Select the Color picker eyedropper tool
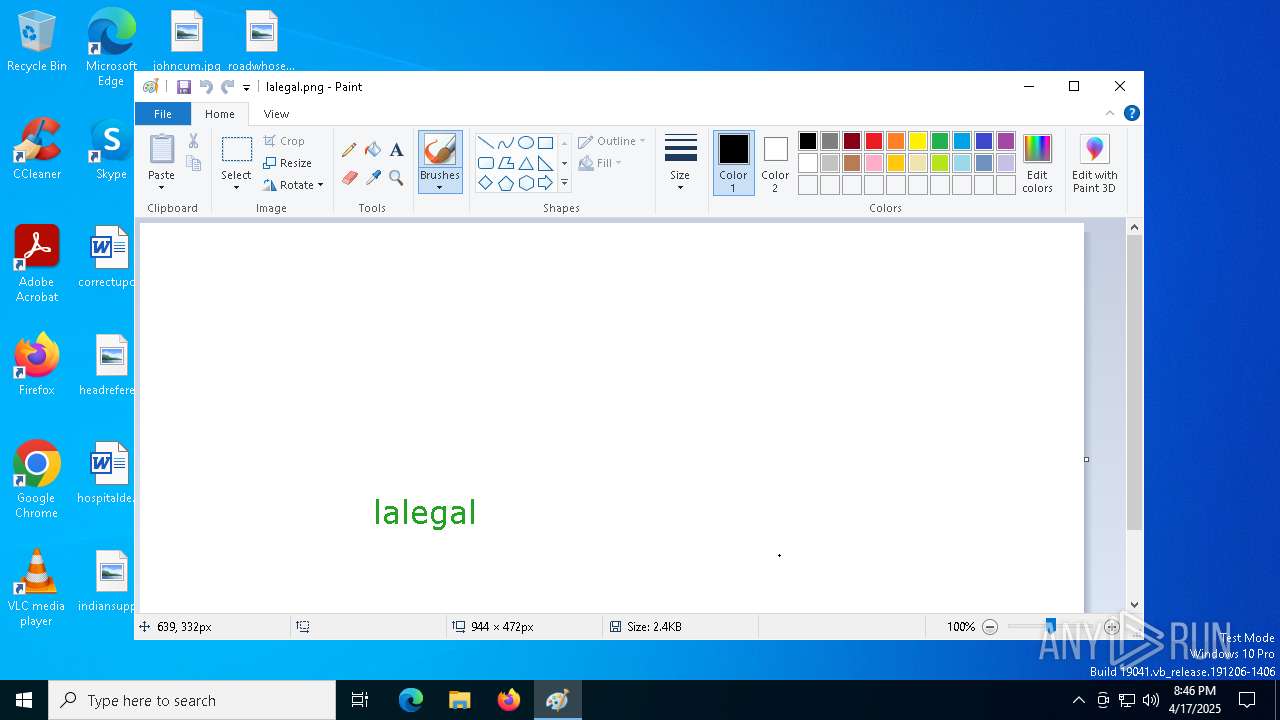 pos(373,178)
